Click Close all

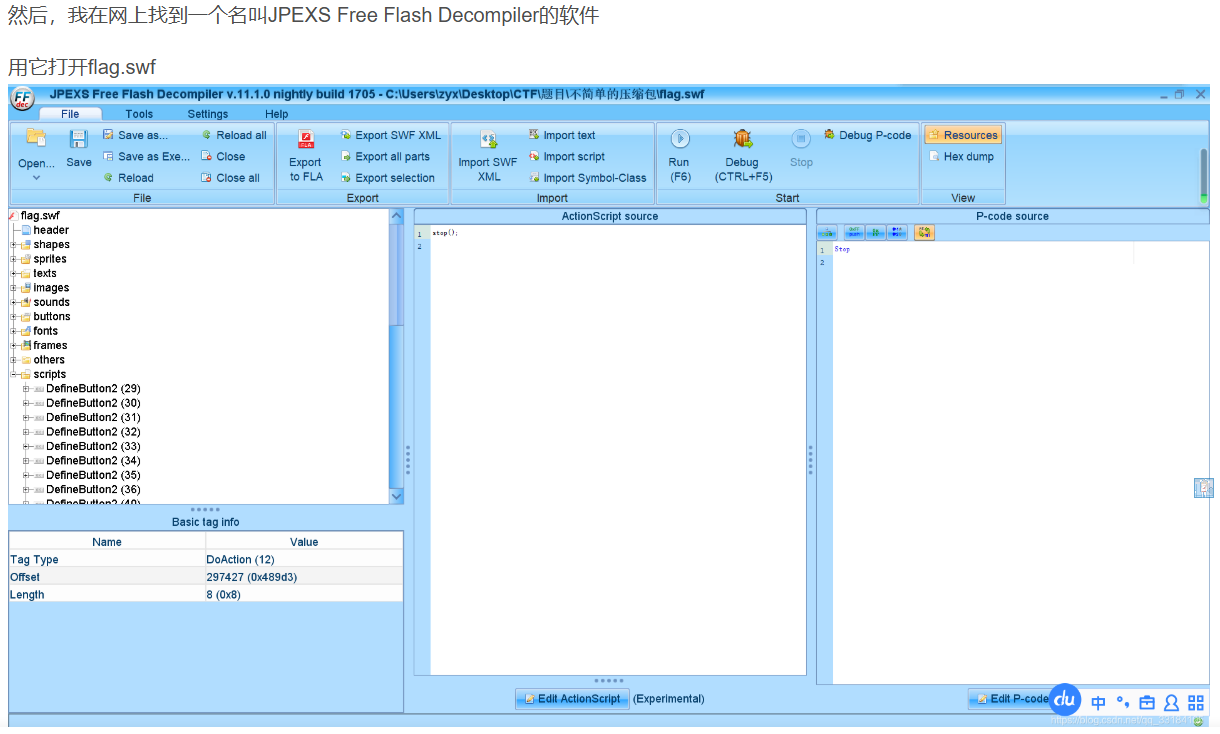coord(230,178)
